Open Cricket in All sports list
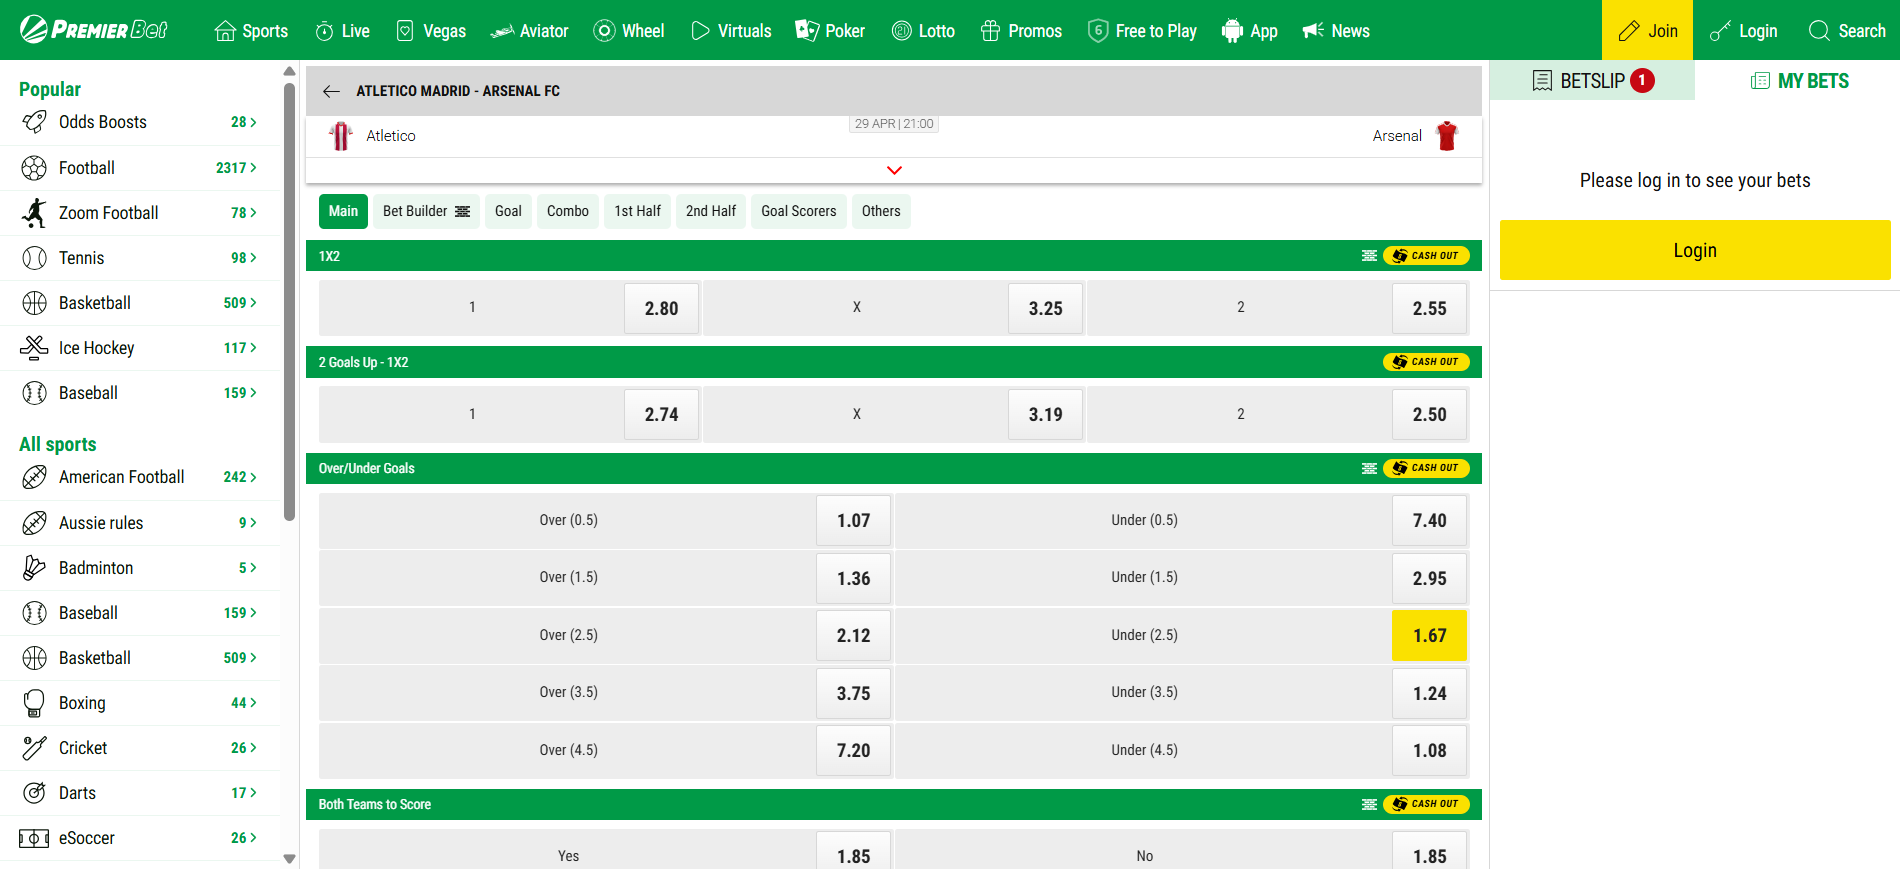 tap(140, 748)
